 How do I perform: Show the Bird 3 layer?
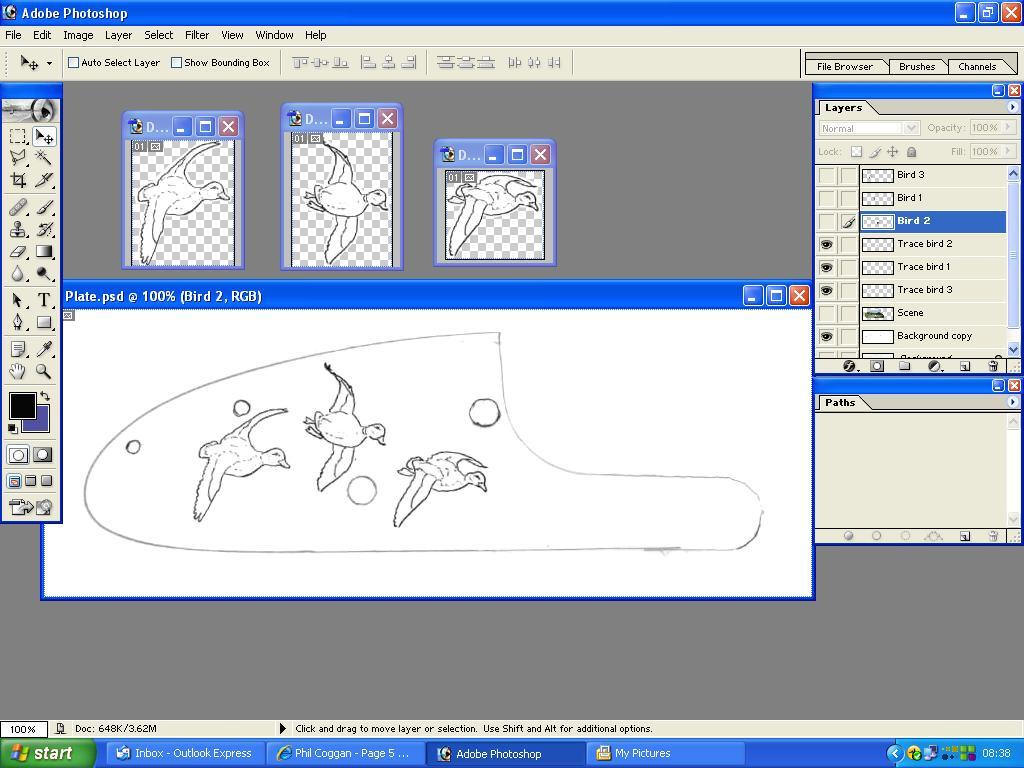pyautogui.click(x=827, y=175)
